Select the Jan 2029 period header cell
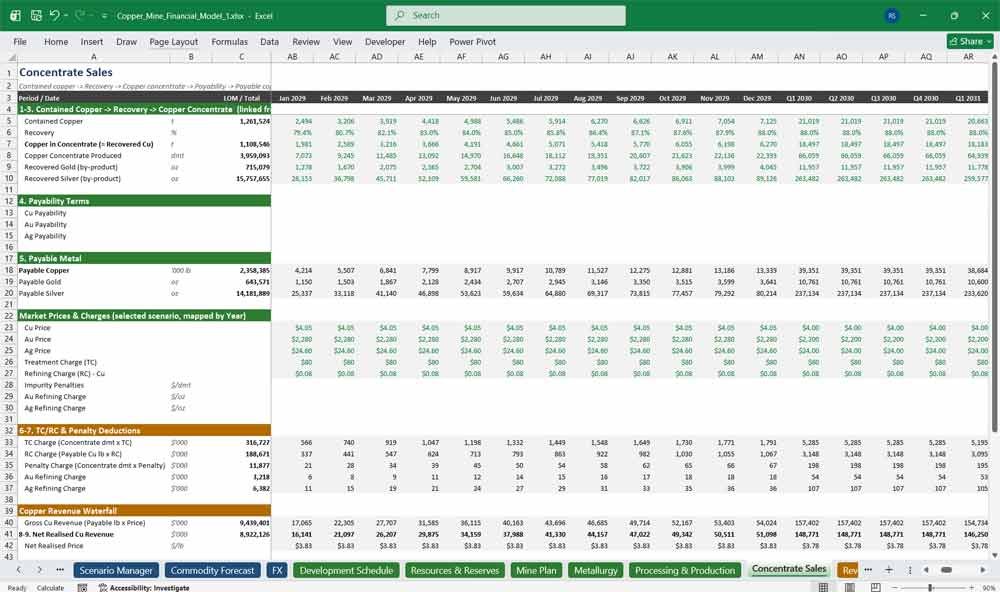 [x=292, y=98]
